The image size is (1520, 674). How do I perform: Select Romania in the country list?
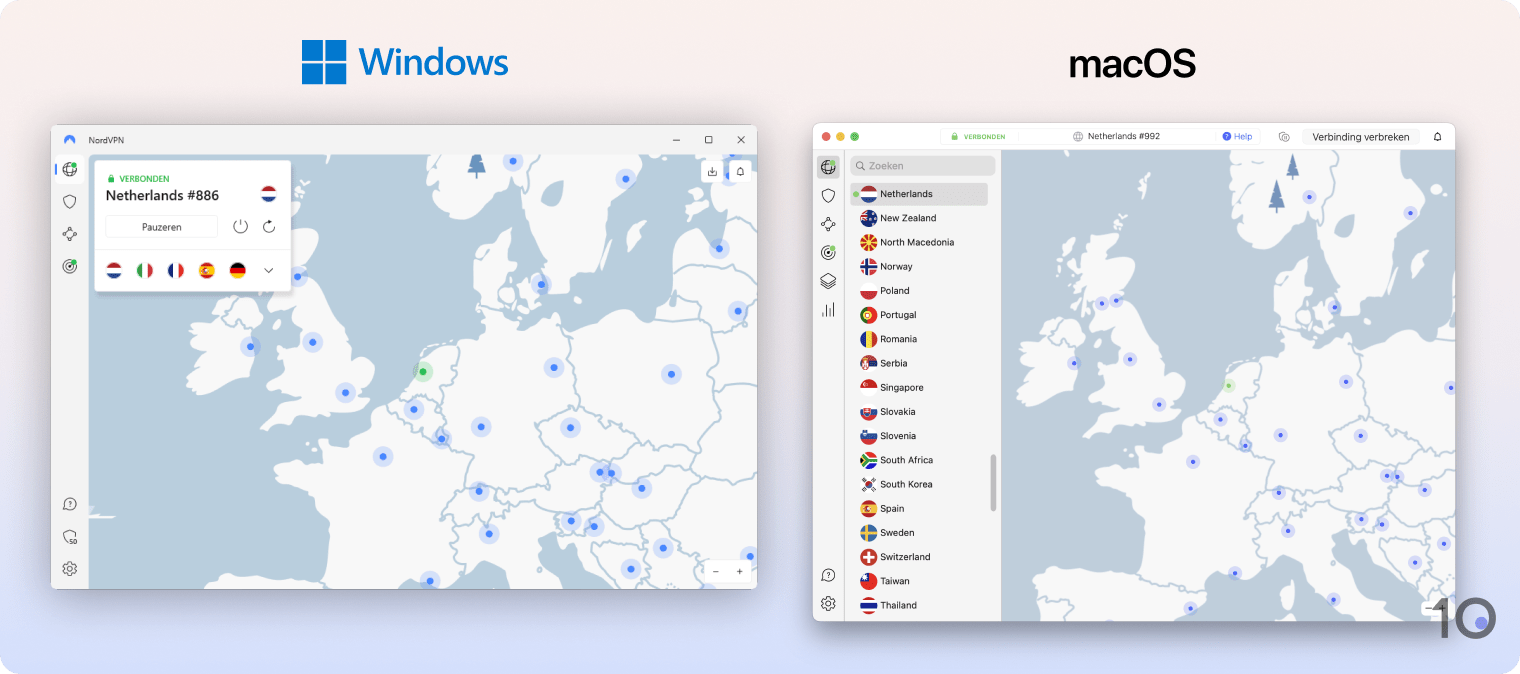(x=919, y=339)
